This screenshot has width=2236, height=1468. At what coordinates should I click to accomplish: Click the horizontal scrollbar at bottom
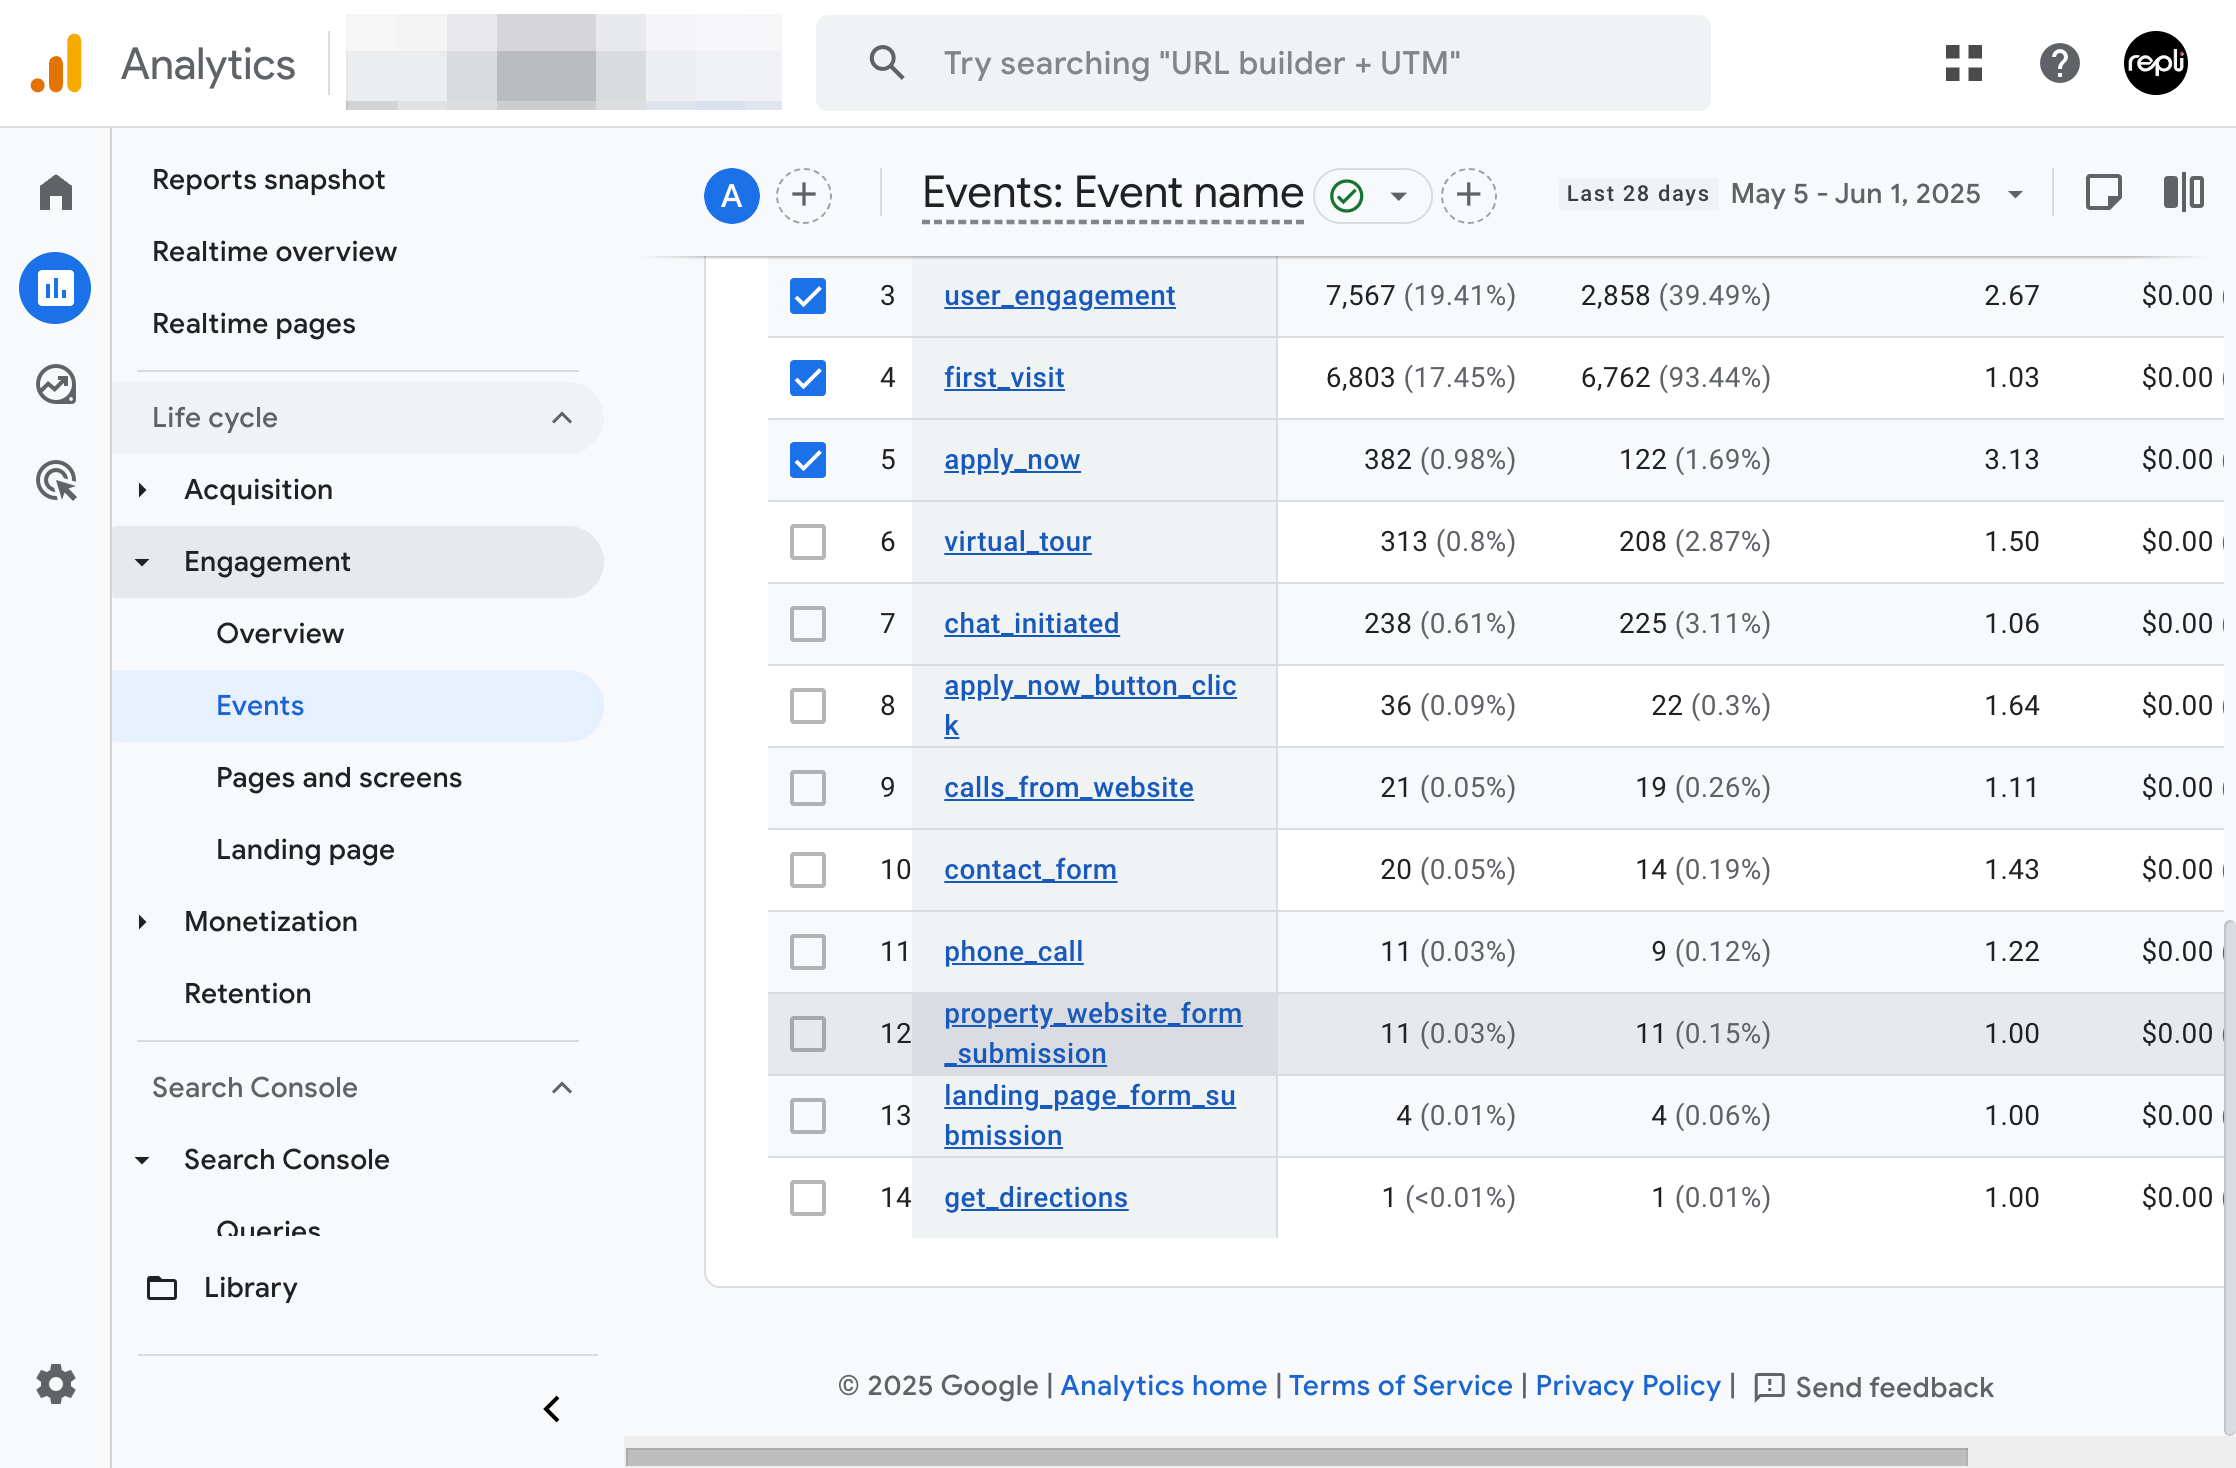coord(1296,1456)
